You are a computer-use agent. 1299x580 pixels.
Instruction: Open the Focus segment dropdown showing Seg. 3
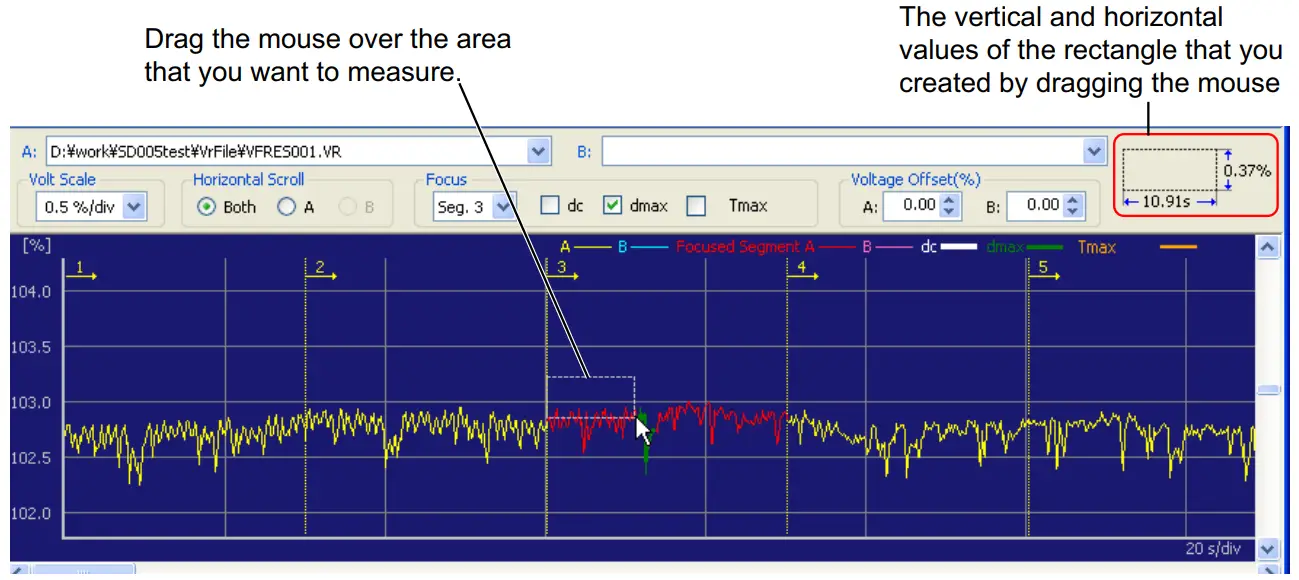pyautogui.click(x=505, y=205)
